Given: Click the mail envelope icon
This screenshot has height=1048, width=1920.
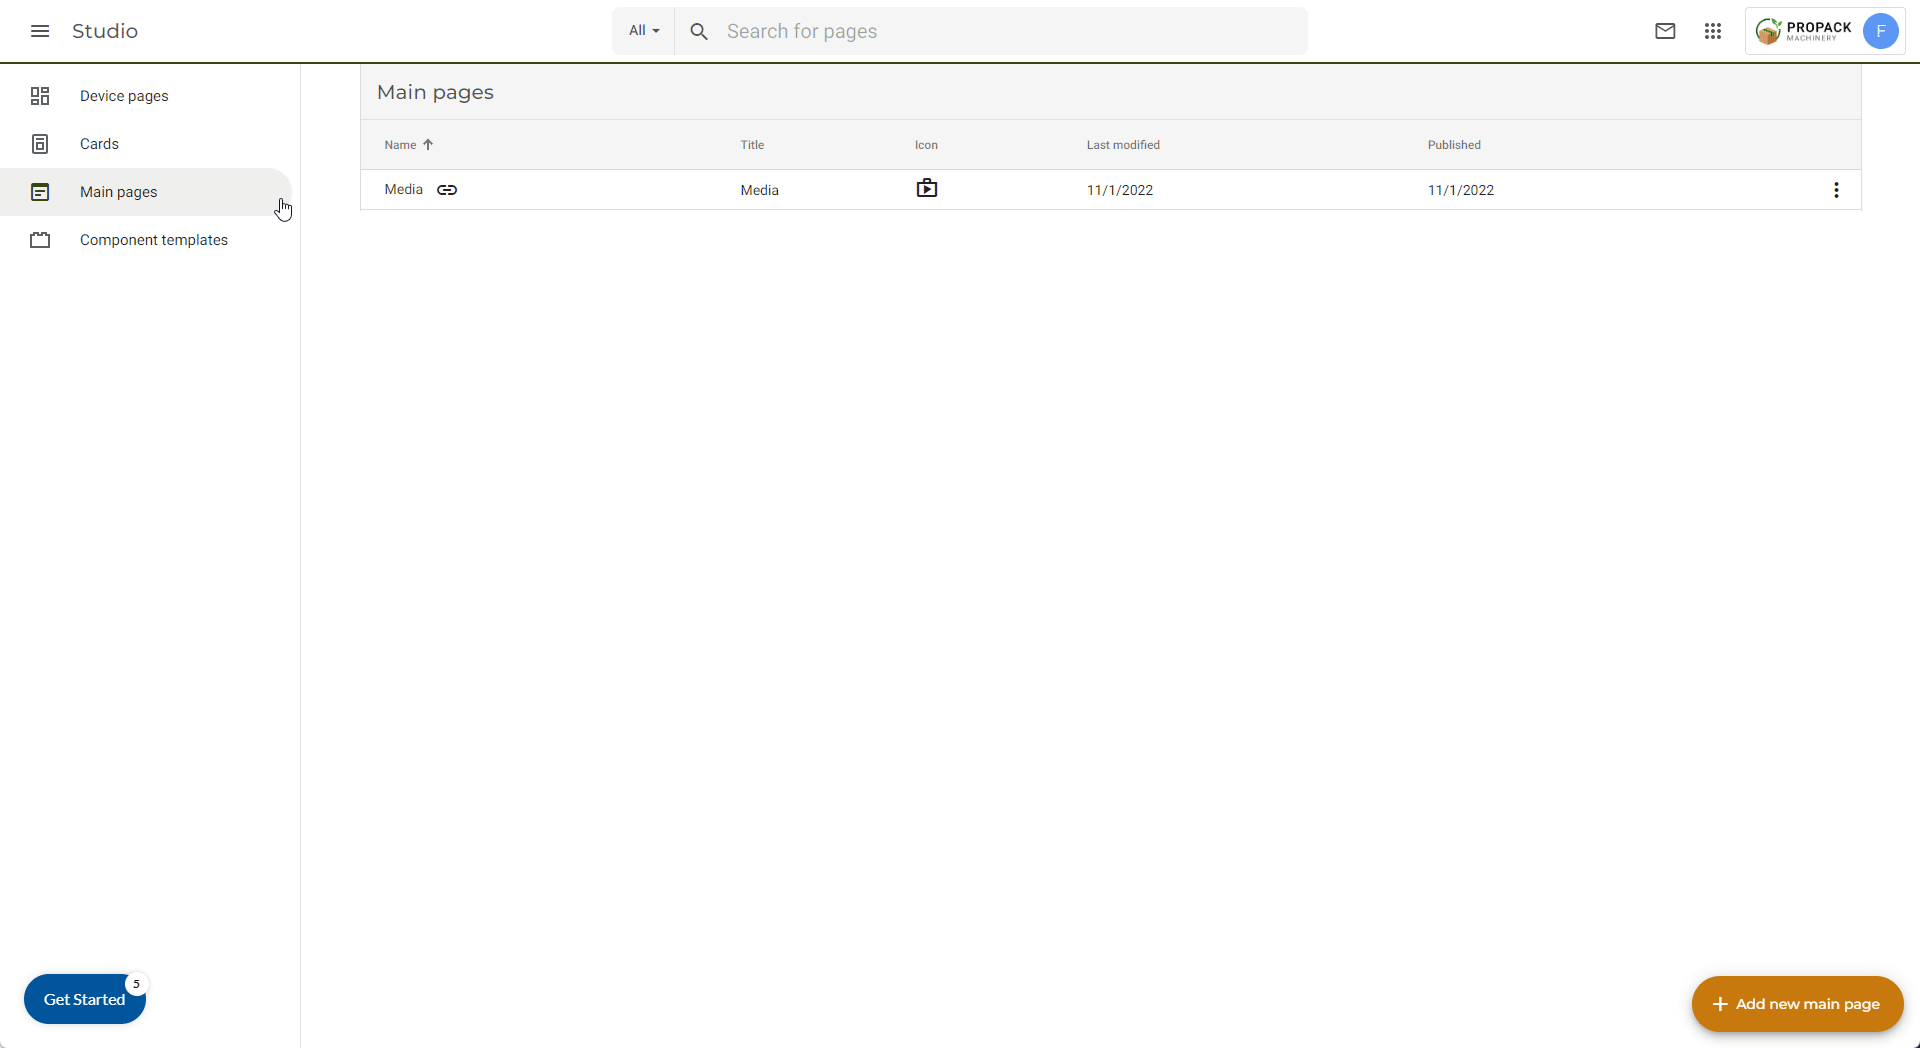Looking at the screenshot, I should [x=1665, y=31].
